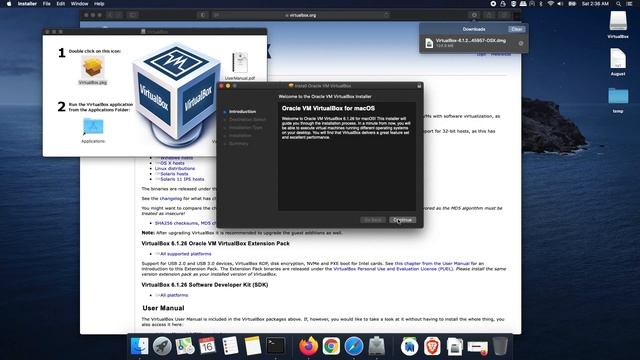The width and height of the screenshot is (640, 360).
Task: Select the Summary step in installer sidebar
Action: (x=238, y=144)
